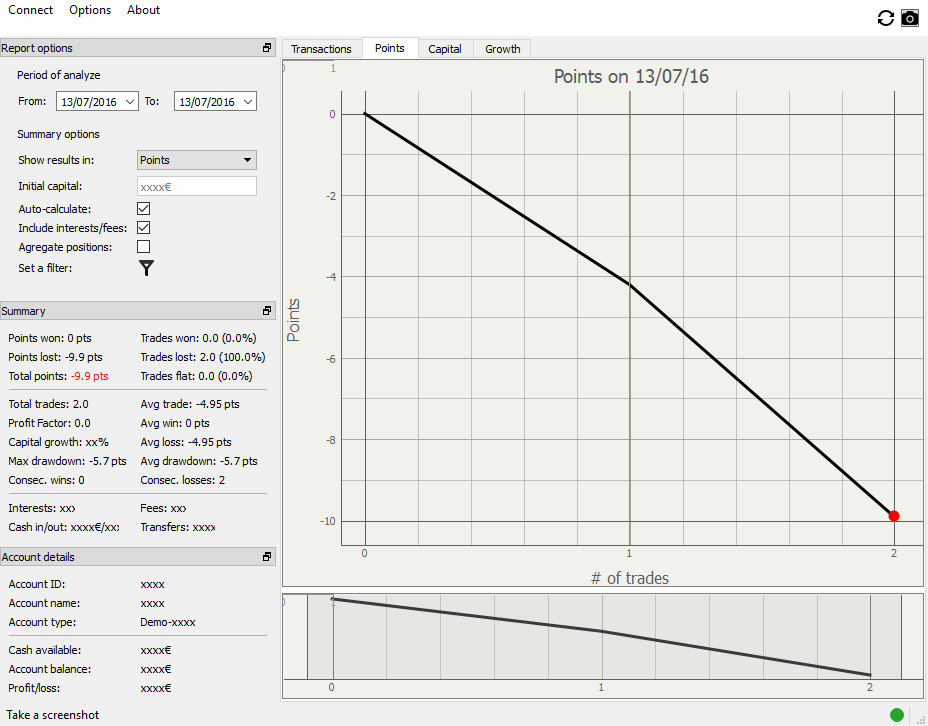
Task: Click the refresh icon at top right
Action: [885, 18]
